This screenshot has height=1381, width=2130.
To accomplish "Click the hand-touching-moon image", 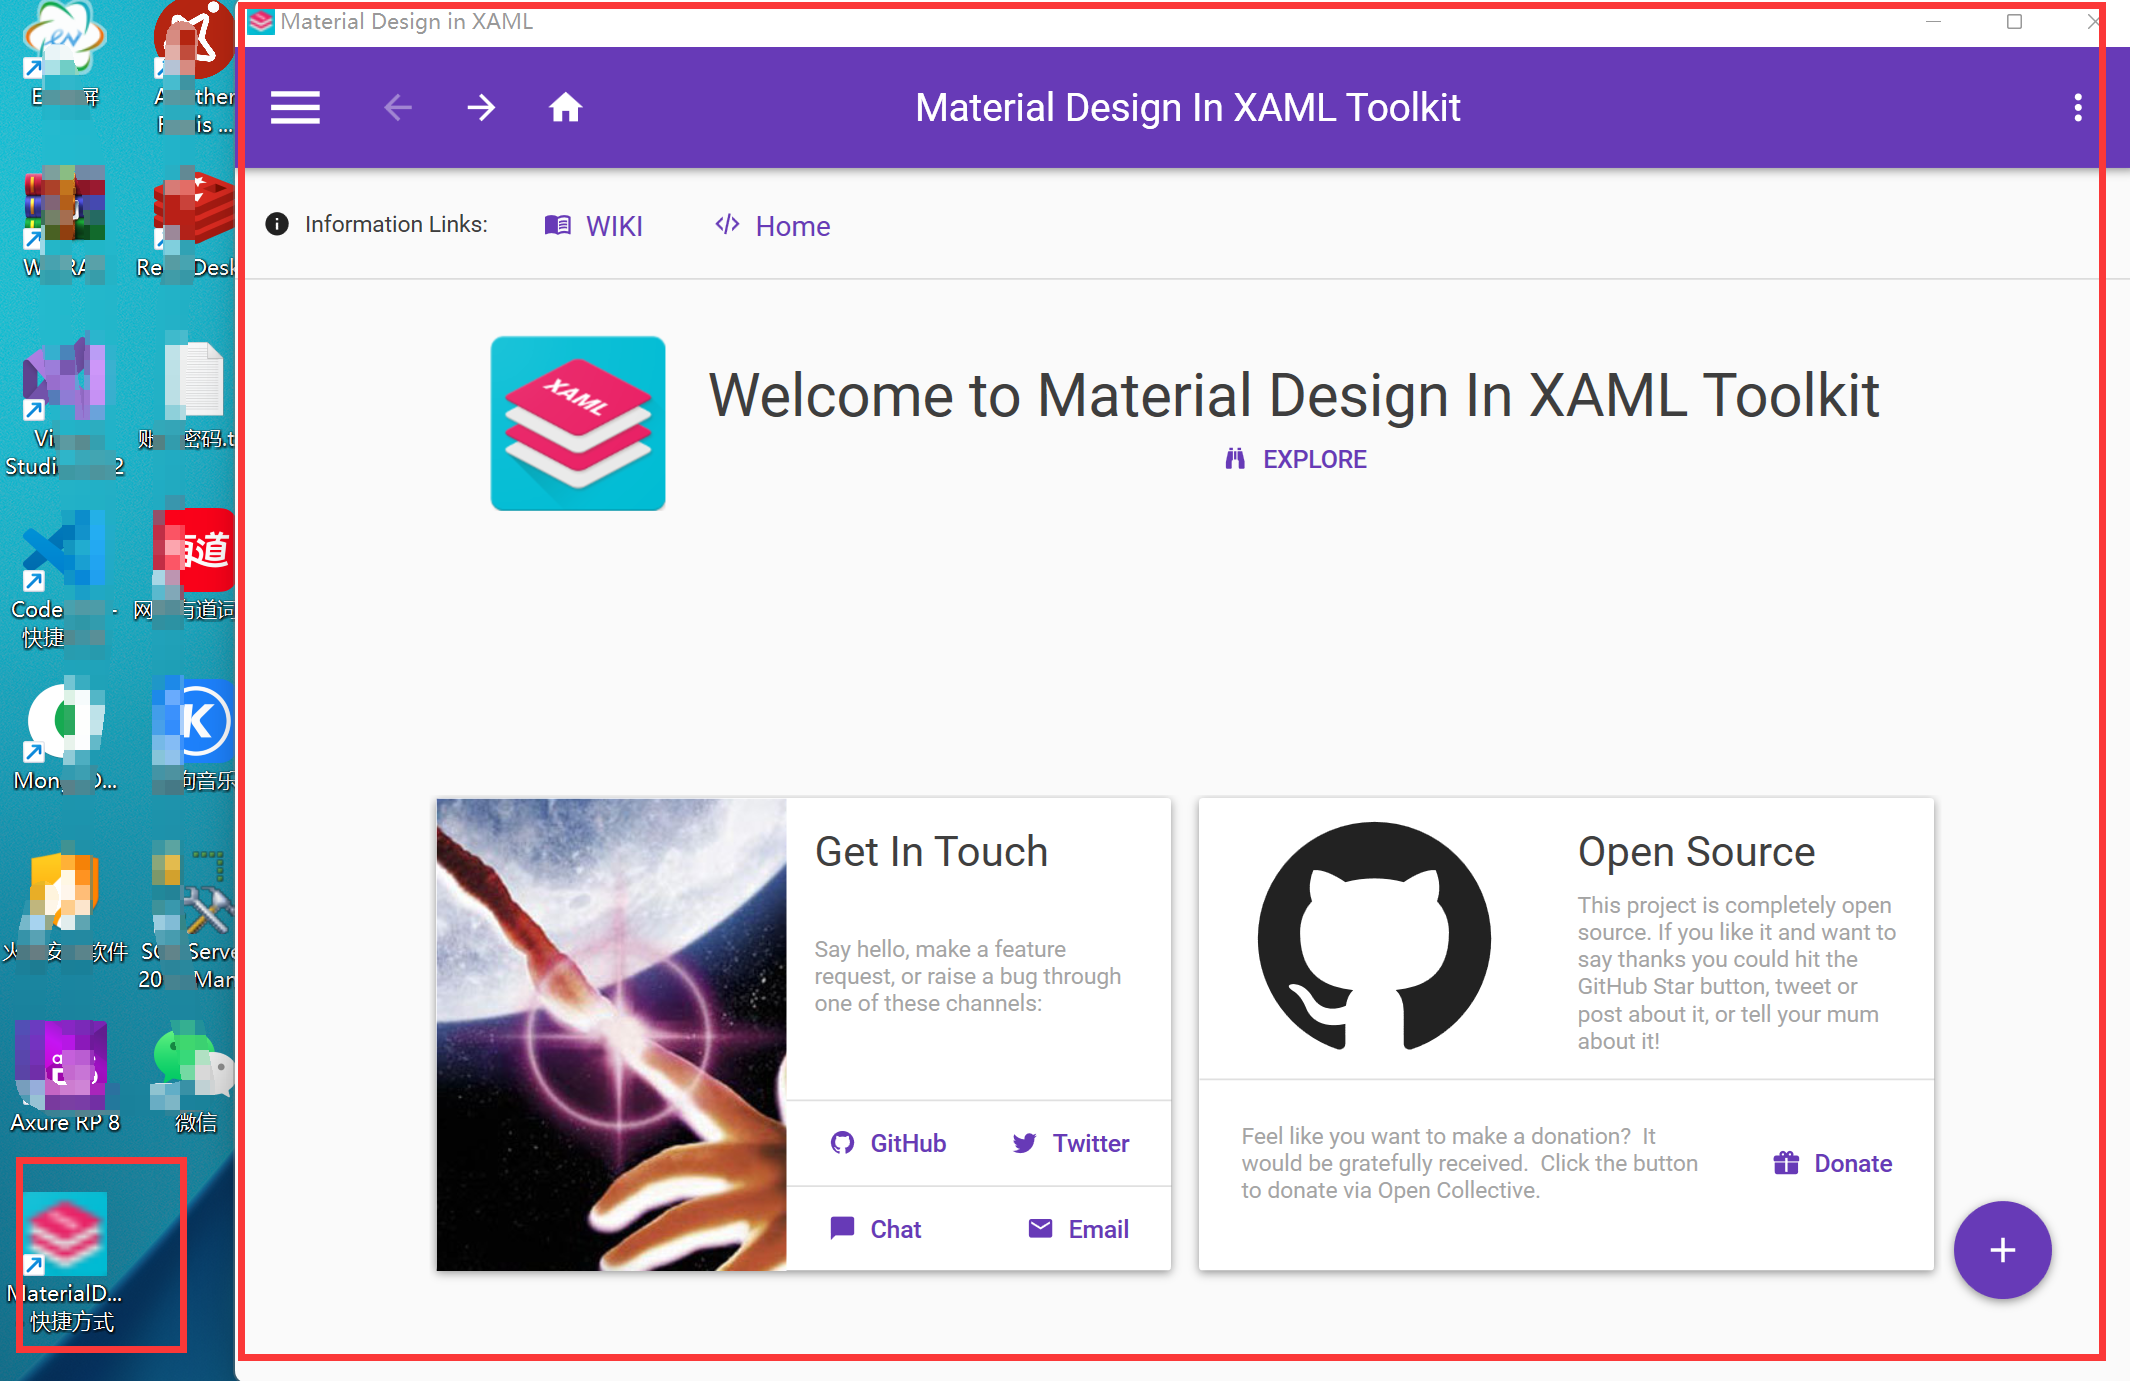I will [611, 1034].
